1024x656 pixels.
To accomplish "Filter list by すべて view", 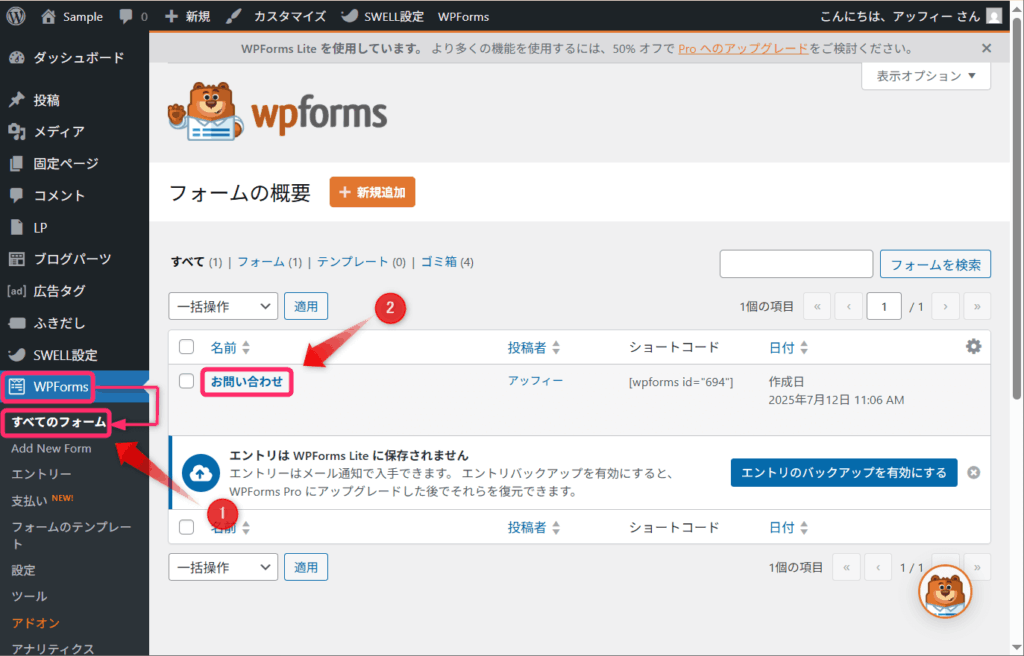I will pyautogui.click(x=188, y=262).
